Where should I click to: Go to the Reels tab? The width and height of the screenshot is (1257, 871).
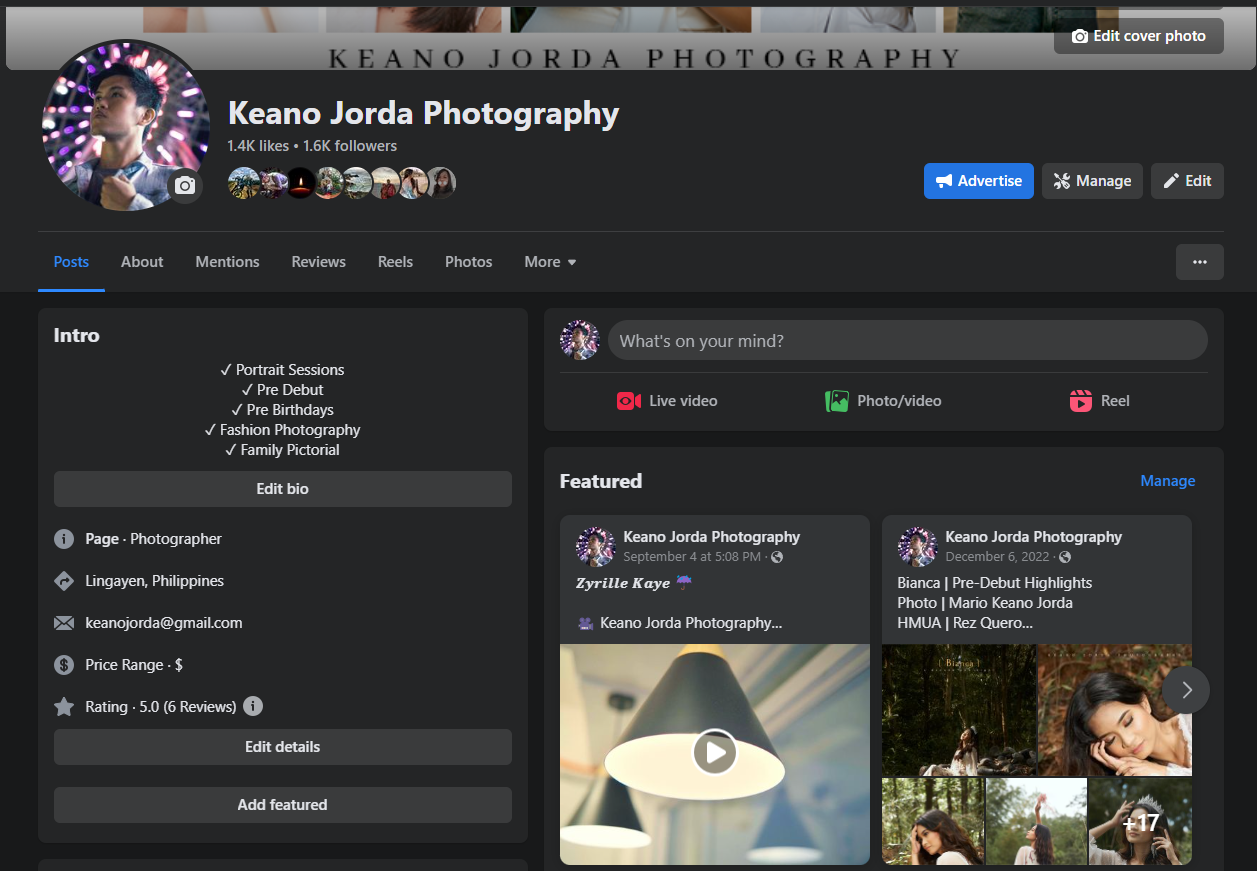click(395, 262)
